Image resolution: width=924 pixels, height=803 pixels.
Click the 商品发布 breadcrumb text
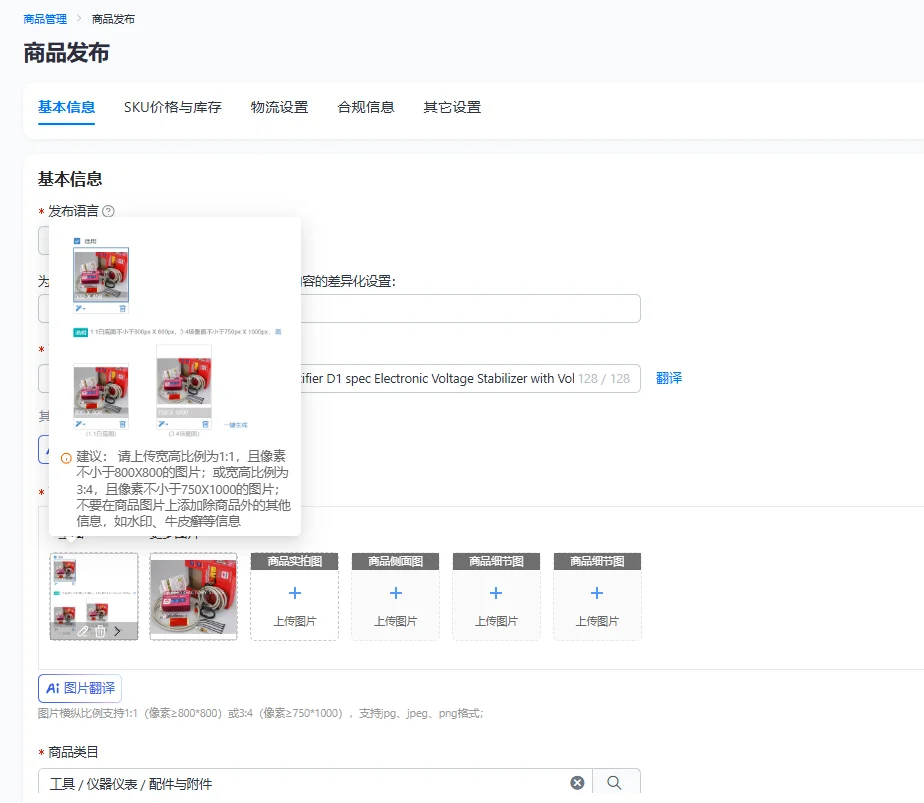pos(113,19)
